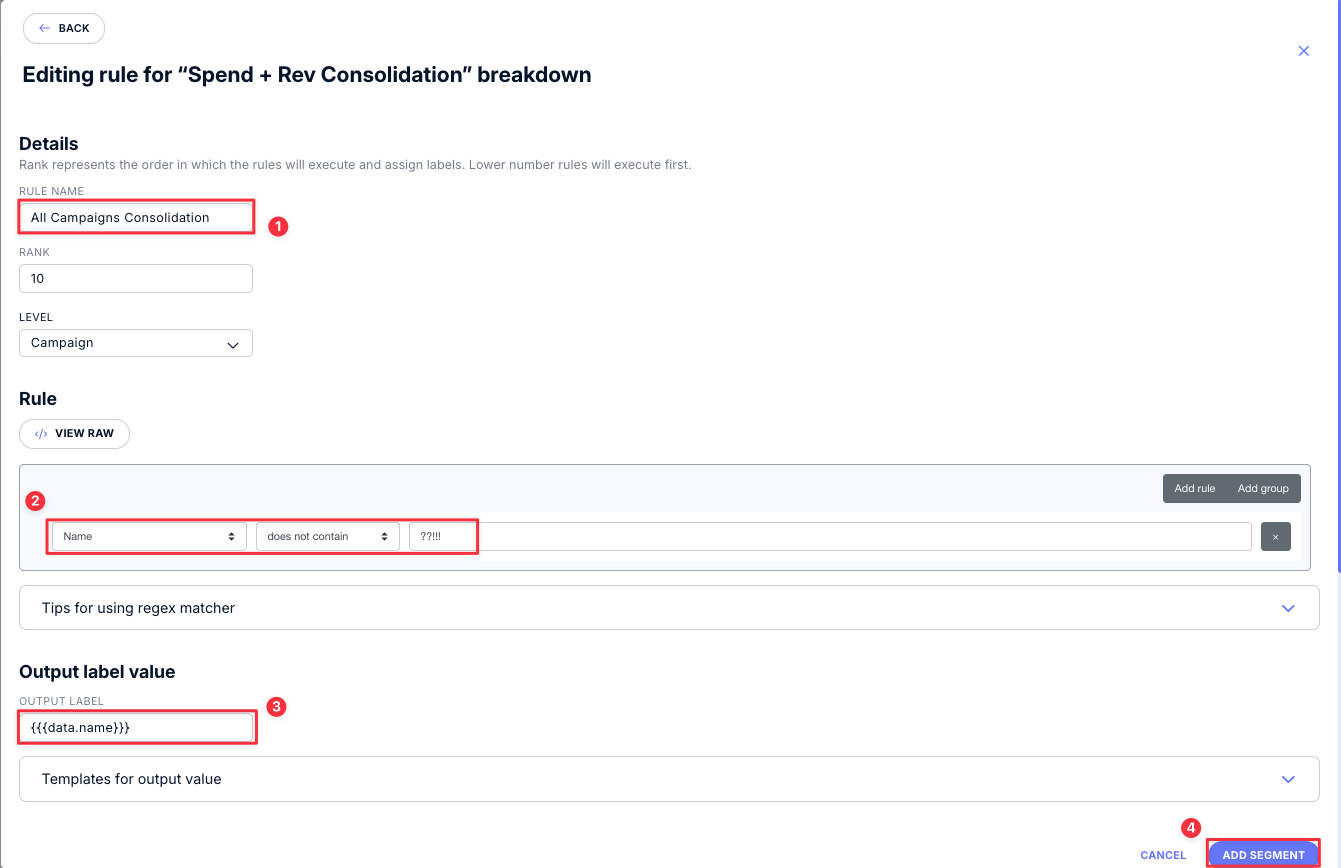Click the chevron on Tips regex panel
This screenshot has height=868, width=1341.
pyautogui.click(x=1288, y=608)
